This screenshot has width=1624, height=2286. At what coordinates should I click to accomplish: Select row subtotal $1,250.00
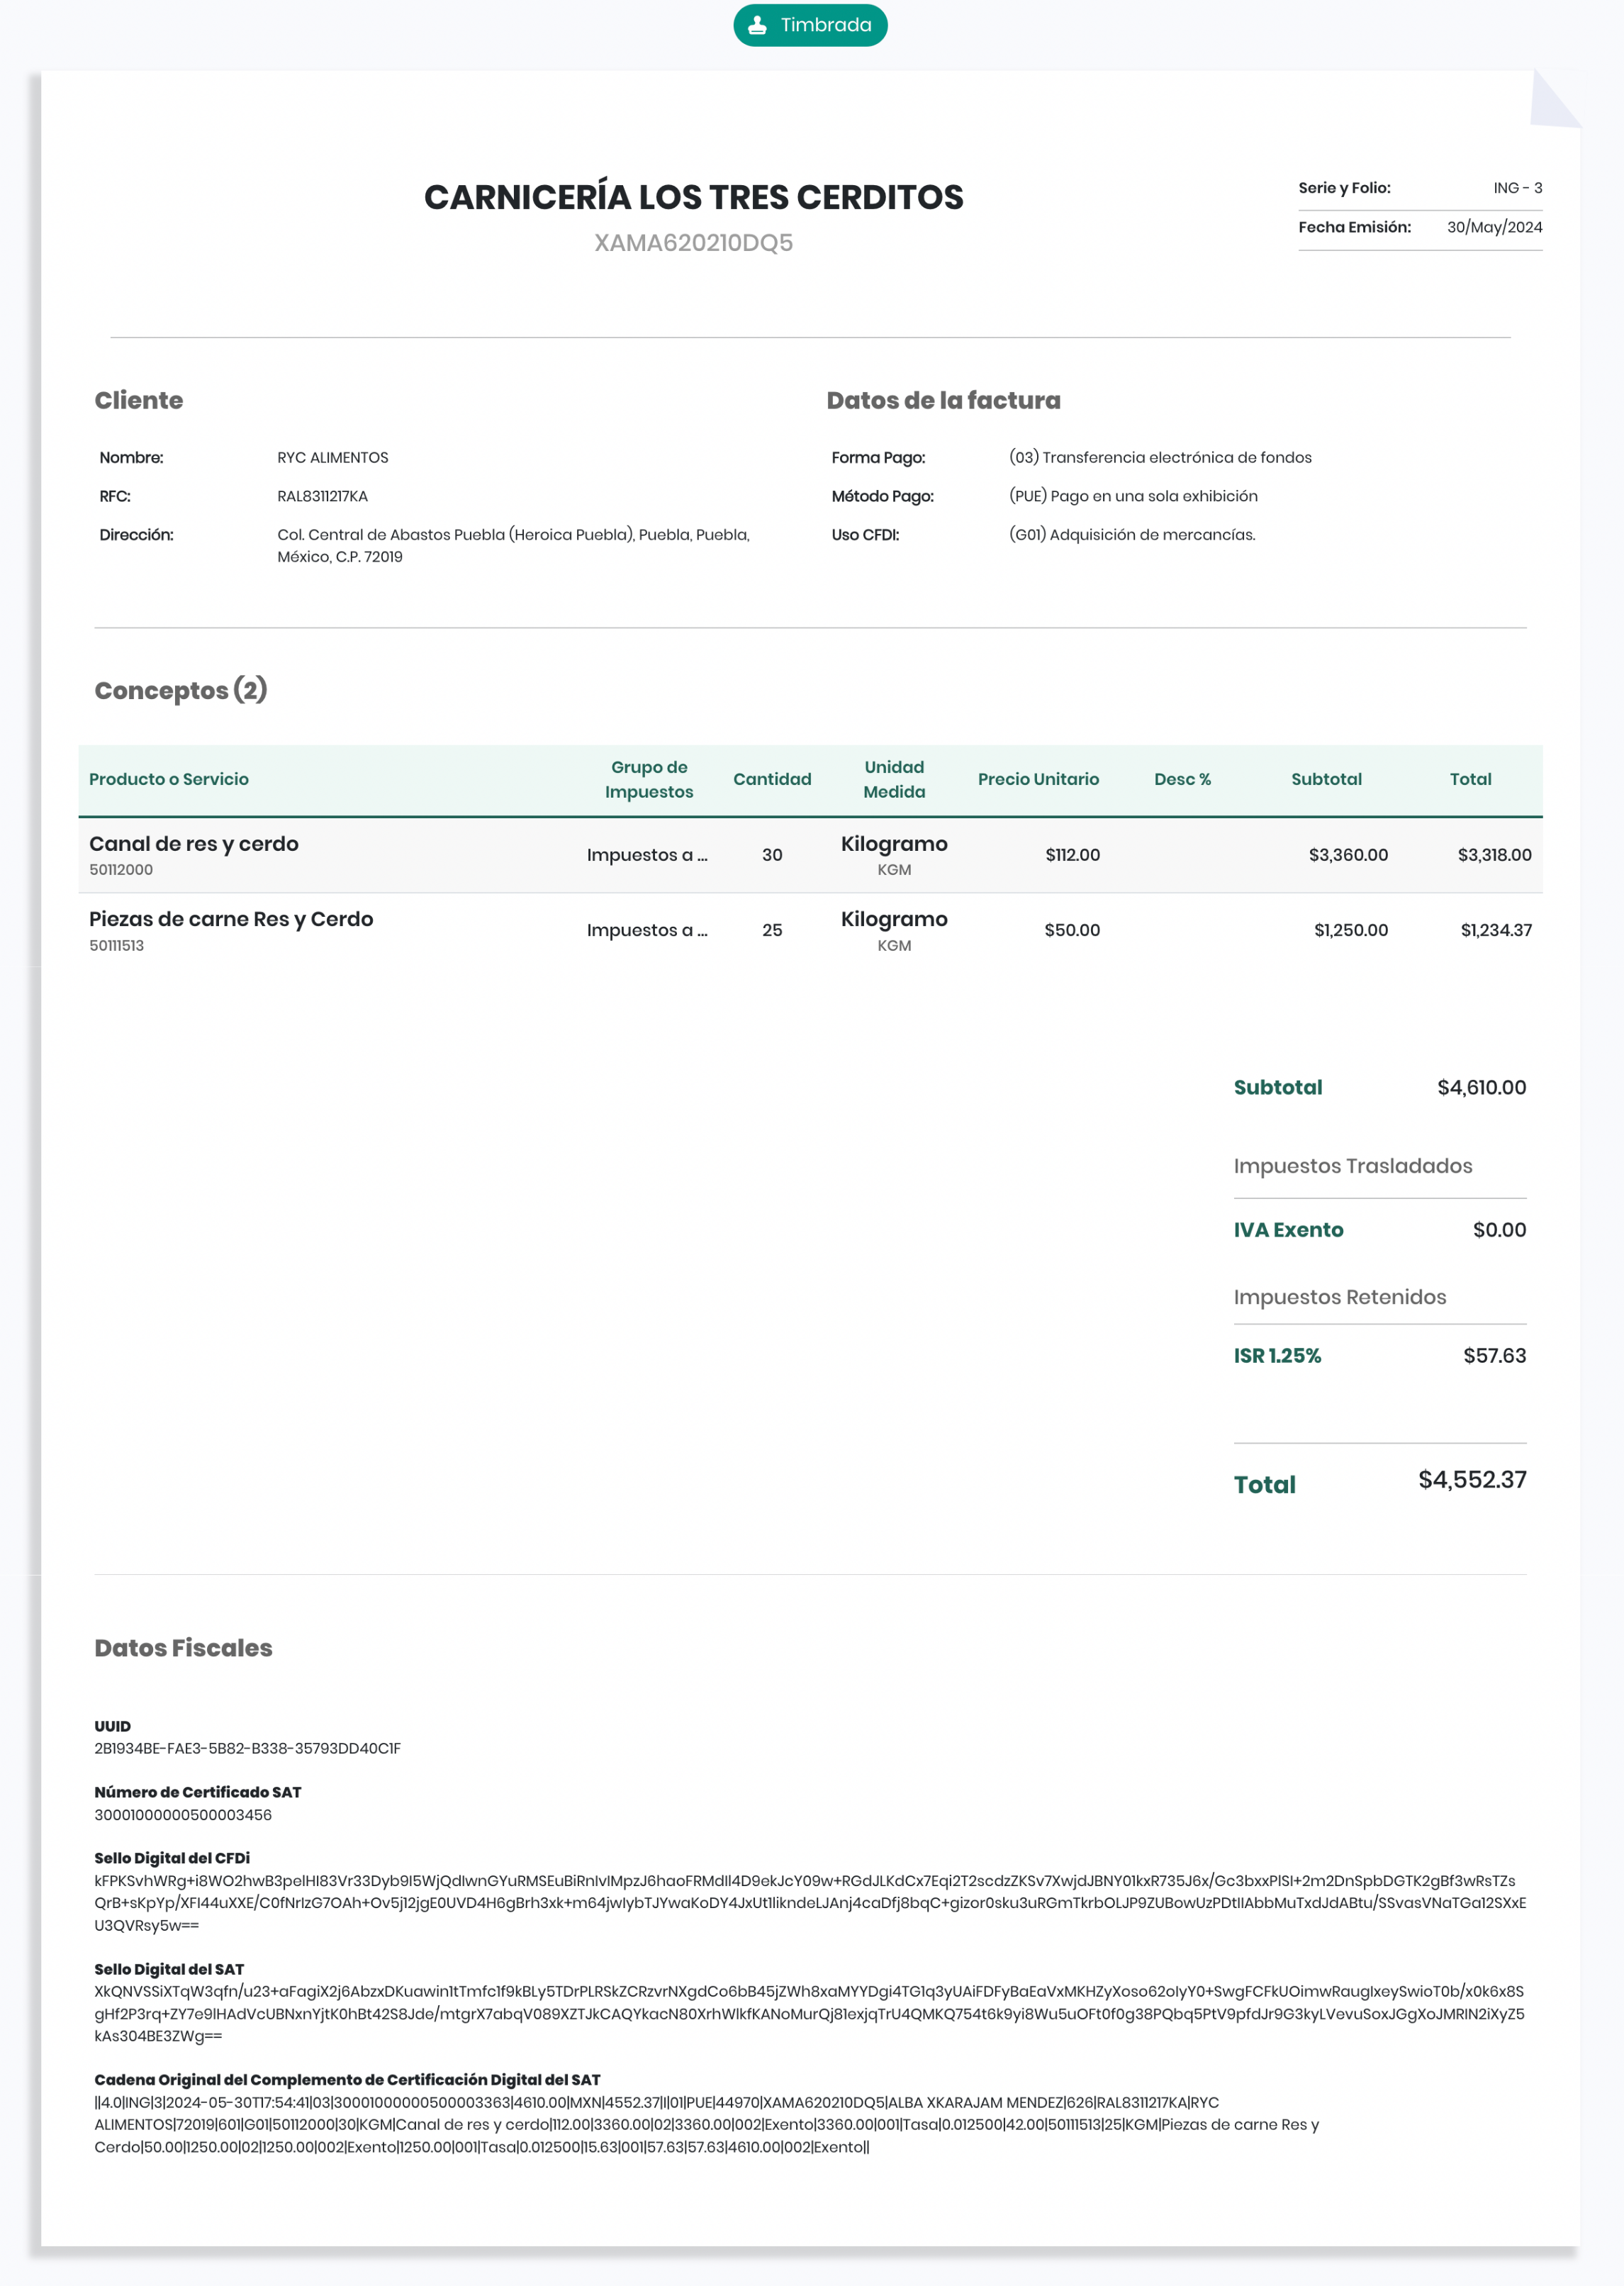pyautogui.click(x=1351, y=930)
